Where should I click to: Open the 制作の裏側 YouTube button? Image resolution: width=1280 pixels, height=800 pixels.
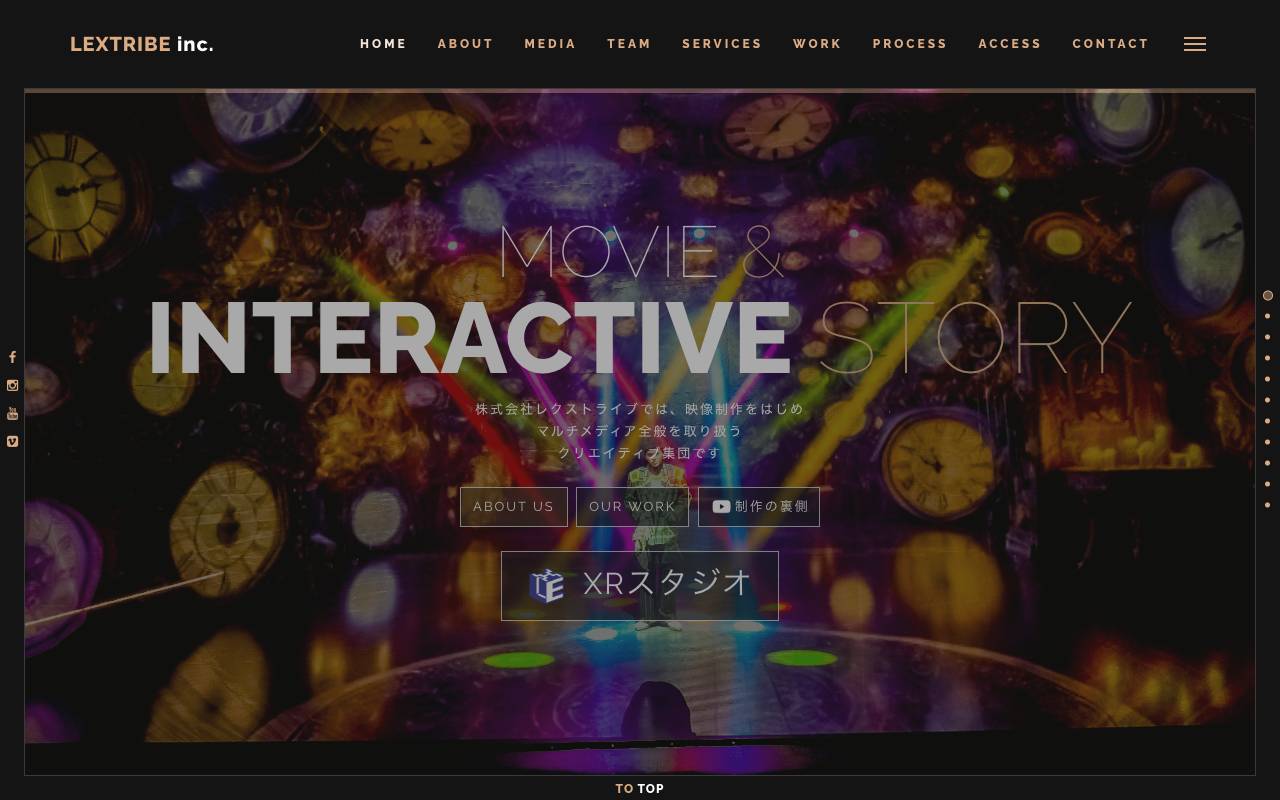pyautogui.click(x=759, y=507)
